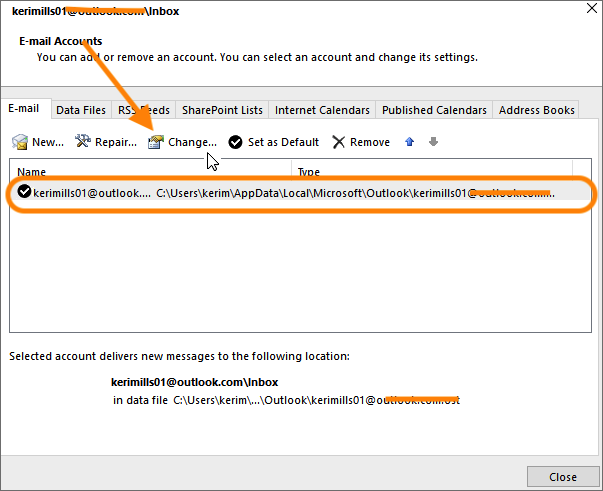
Task: Select the kerimills01@outlook account name
Action: click(x=92, y=193)
